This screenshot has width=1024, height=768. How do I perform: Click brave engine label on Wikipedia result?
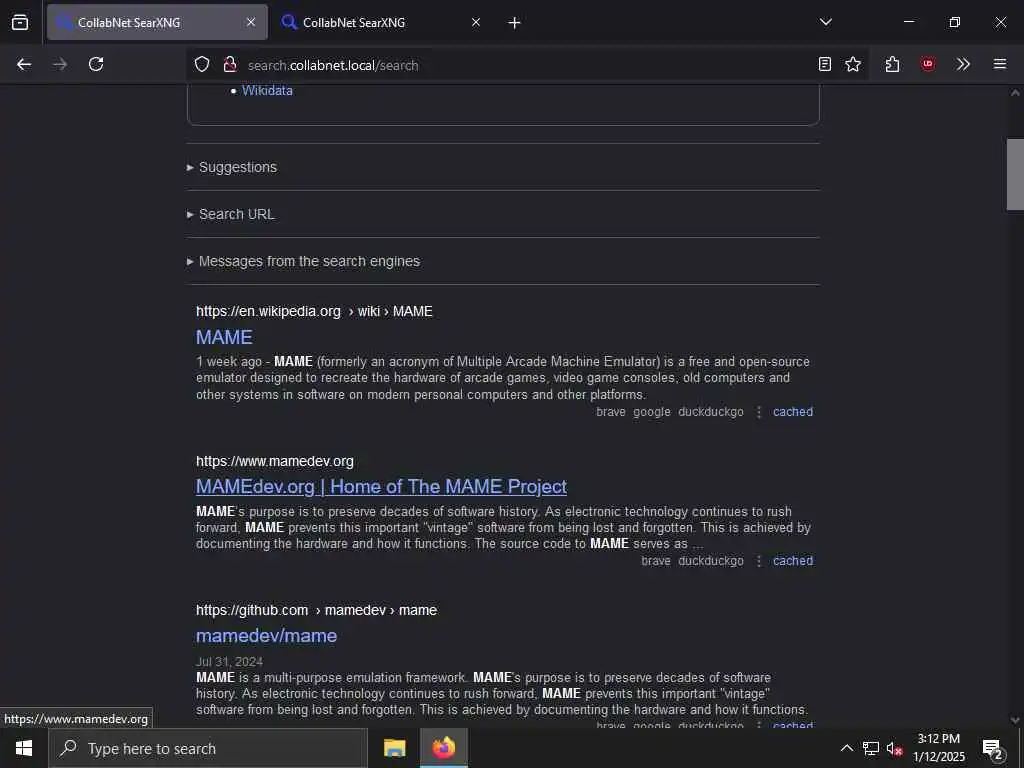coord(611,412)
